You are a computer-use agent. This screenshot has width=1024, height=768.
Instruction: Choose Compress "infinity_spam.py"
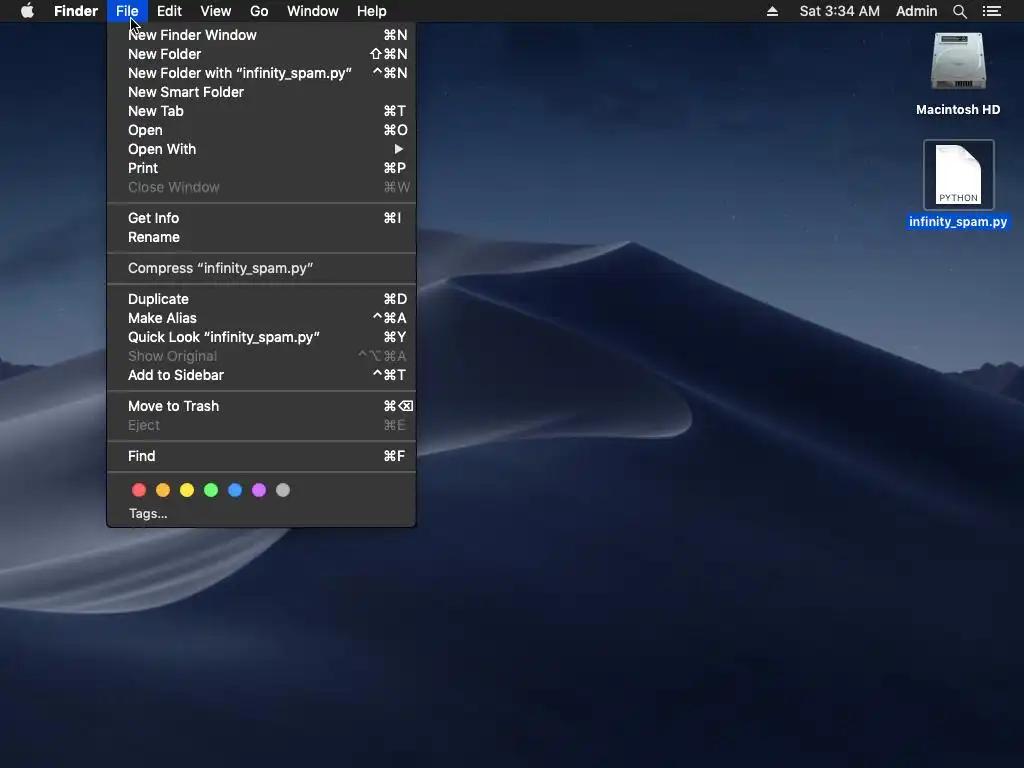click(x=261, y=268)
